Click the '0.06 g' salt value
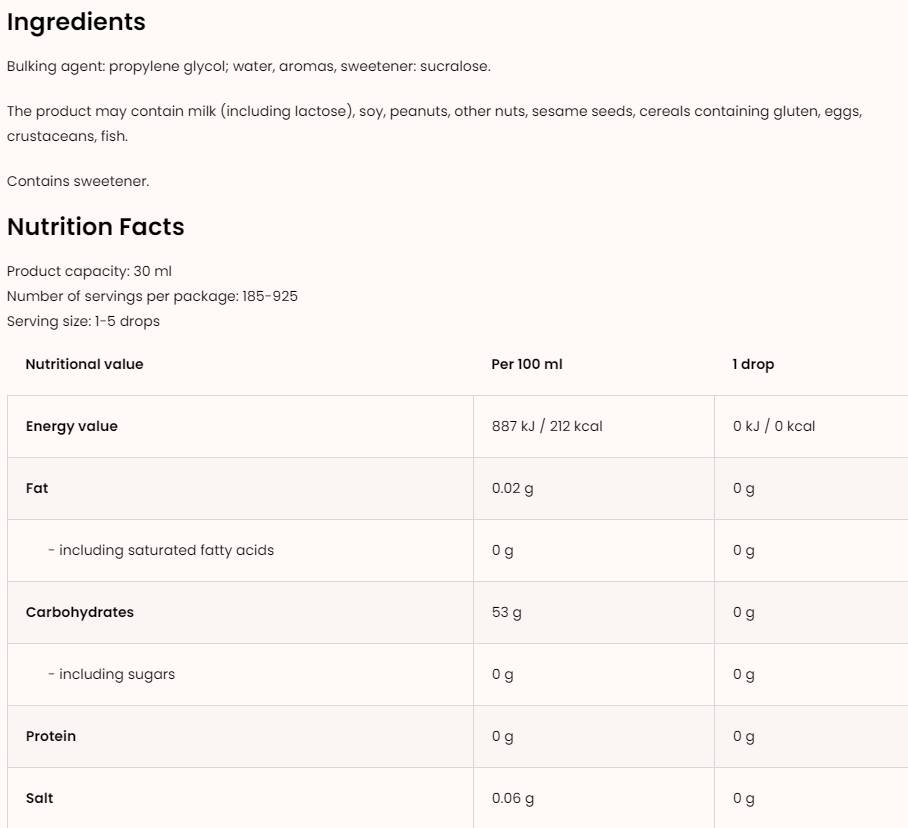908x828 pixels. [x=513, y=798]
